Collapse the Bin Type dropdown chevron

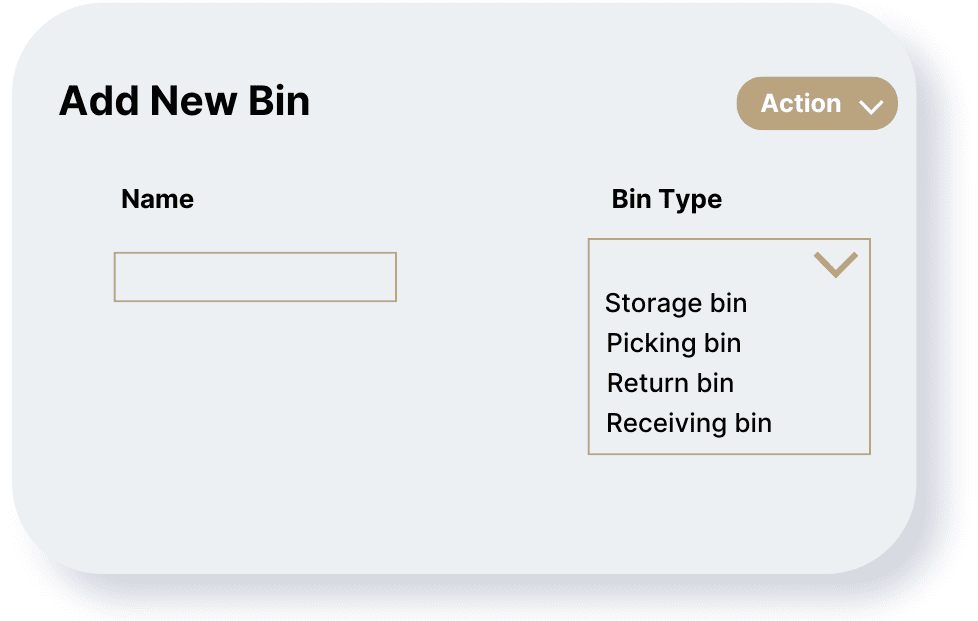835,265
